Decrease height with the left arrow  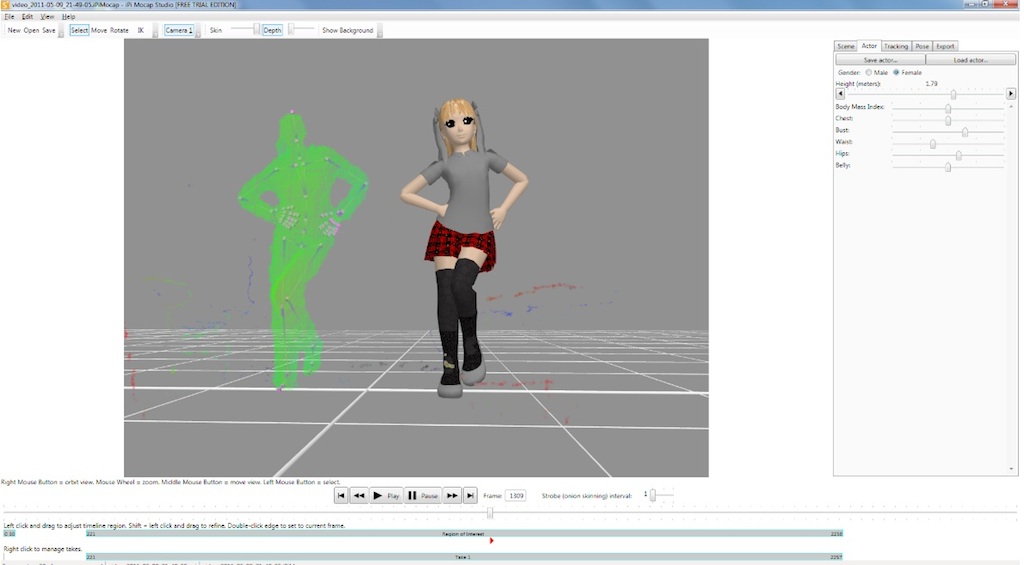pyautogui.click(x=840, y=94)
